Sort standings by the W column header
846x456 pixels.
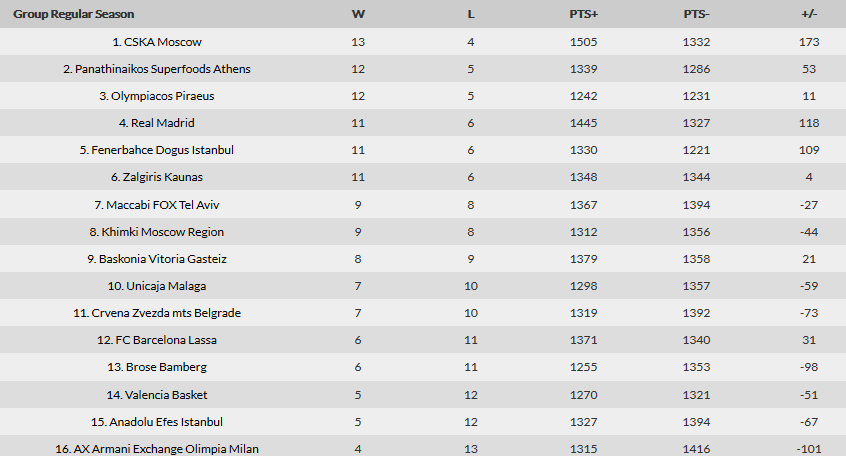click(x=358, y=14)
